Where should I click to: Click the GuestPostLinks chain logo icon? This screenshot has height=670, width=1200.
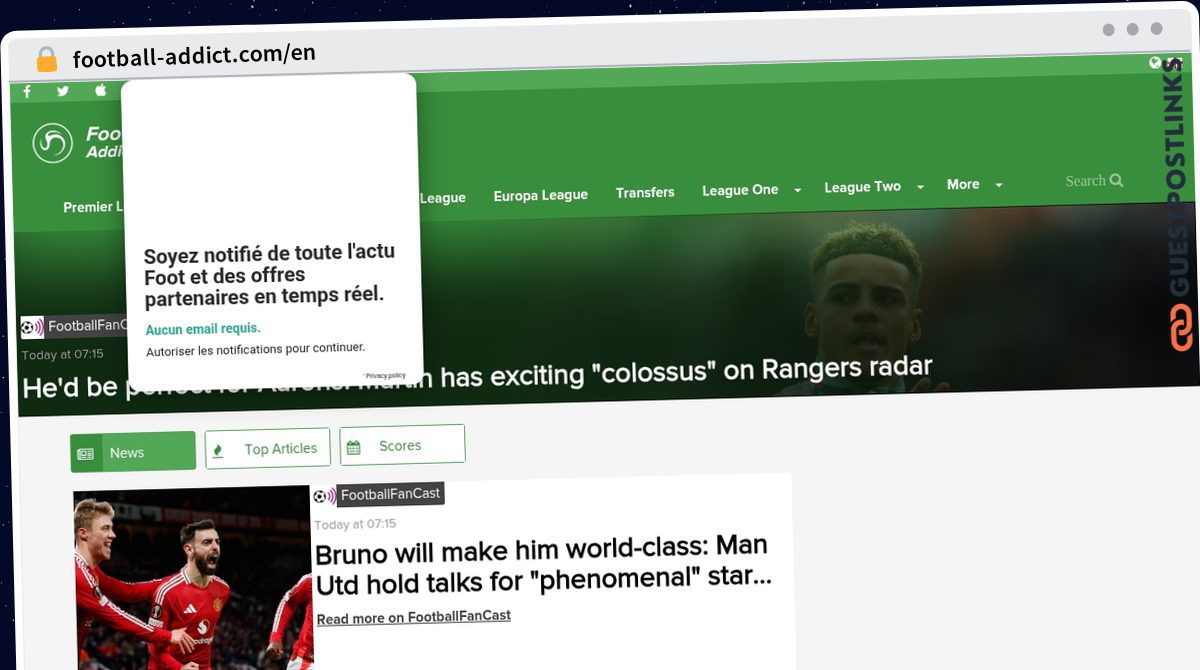point(1182,329)
